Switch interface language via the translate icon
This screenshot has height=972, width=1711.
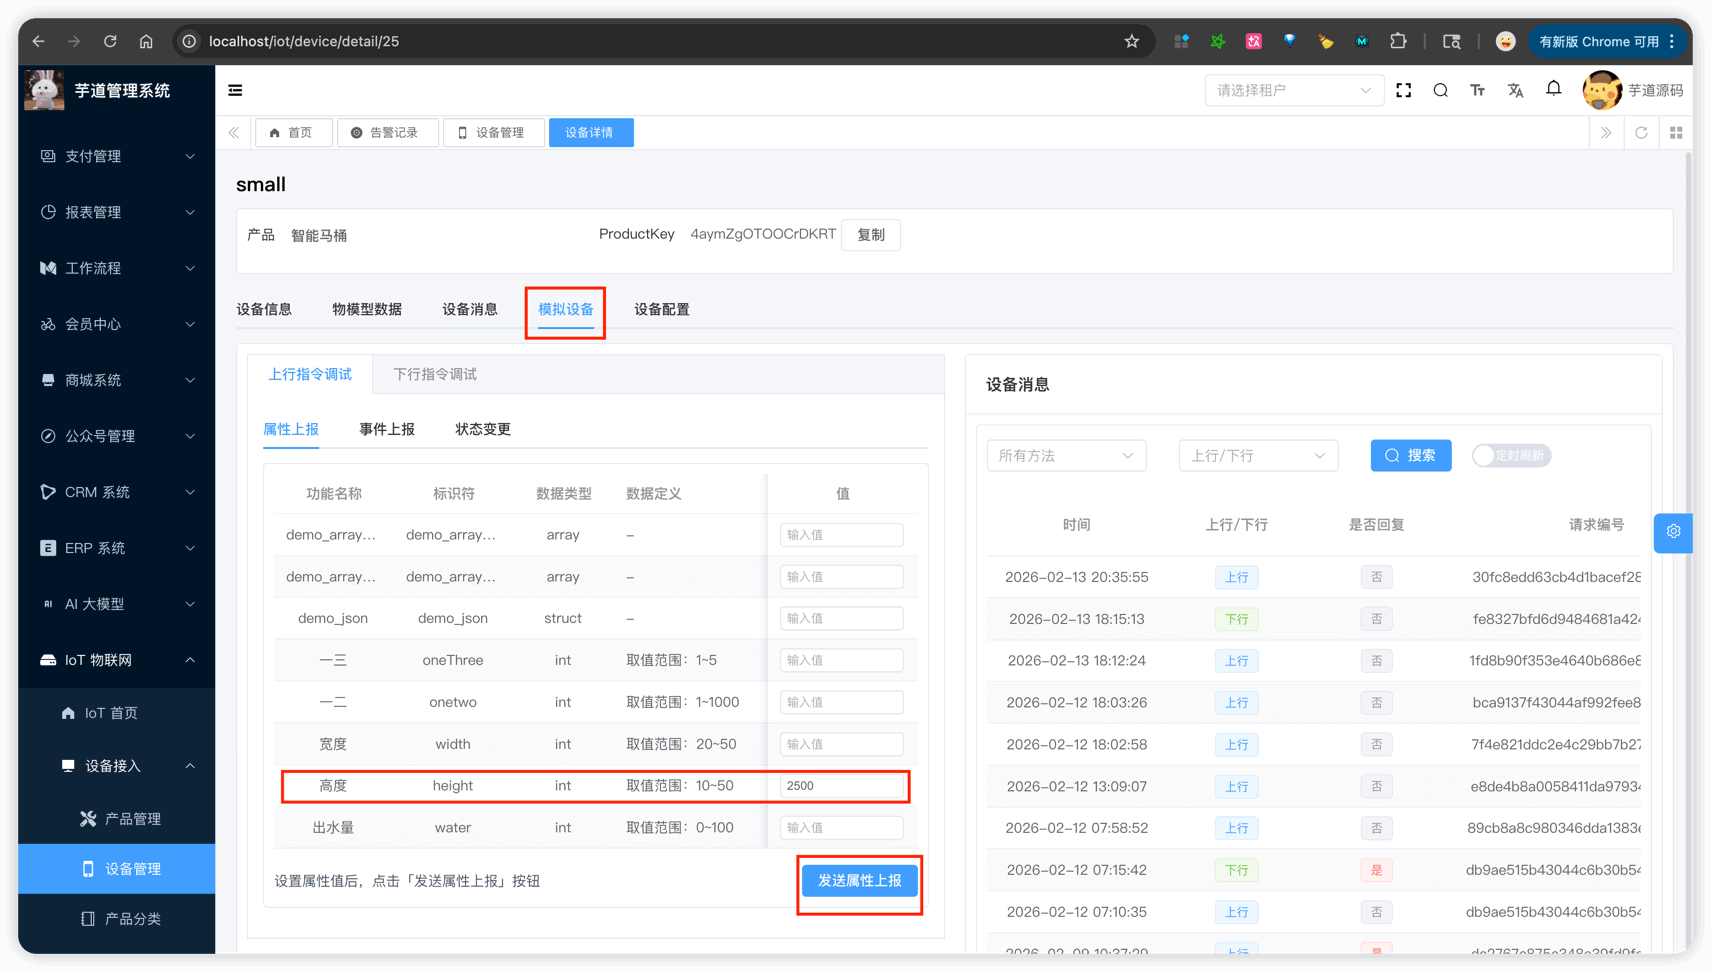click(1516, 90)
